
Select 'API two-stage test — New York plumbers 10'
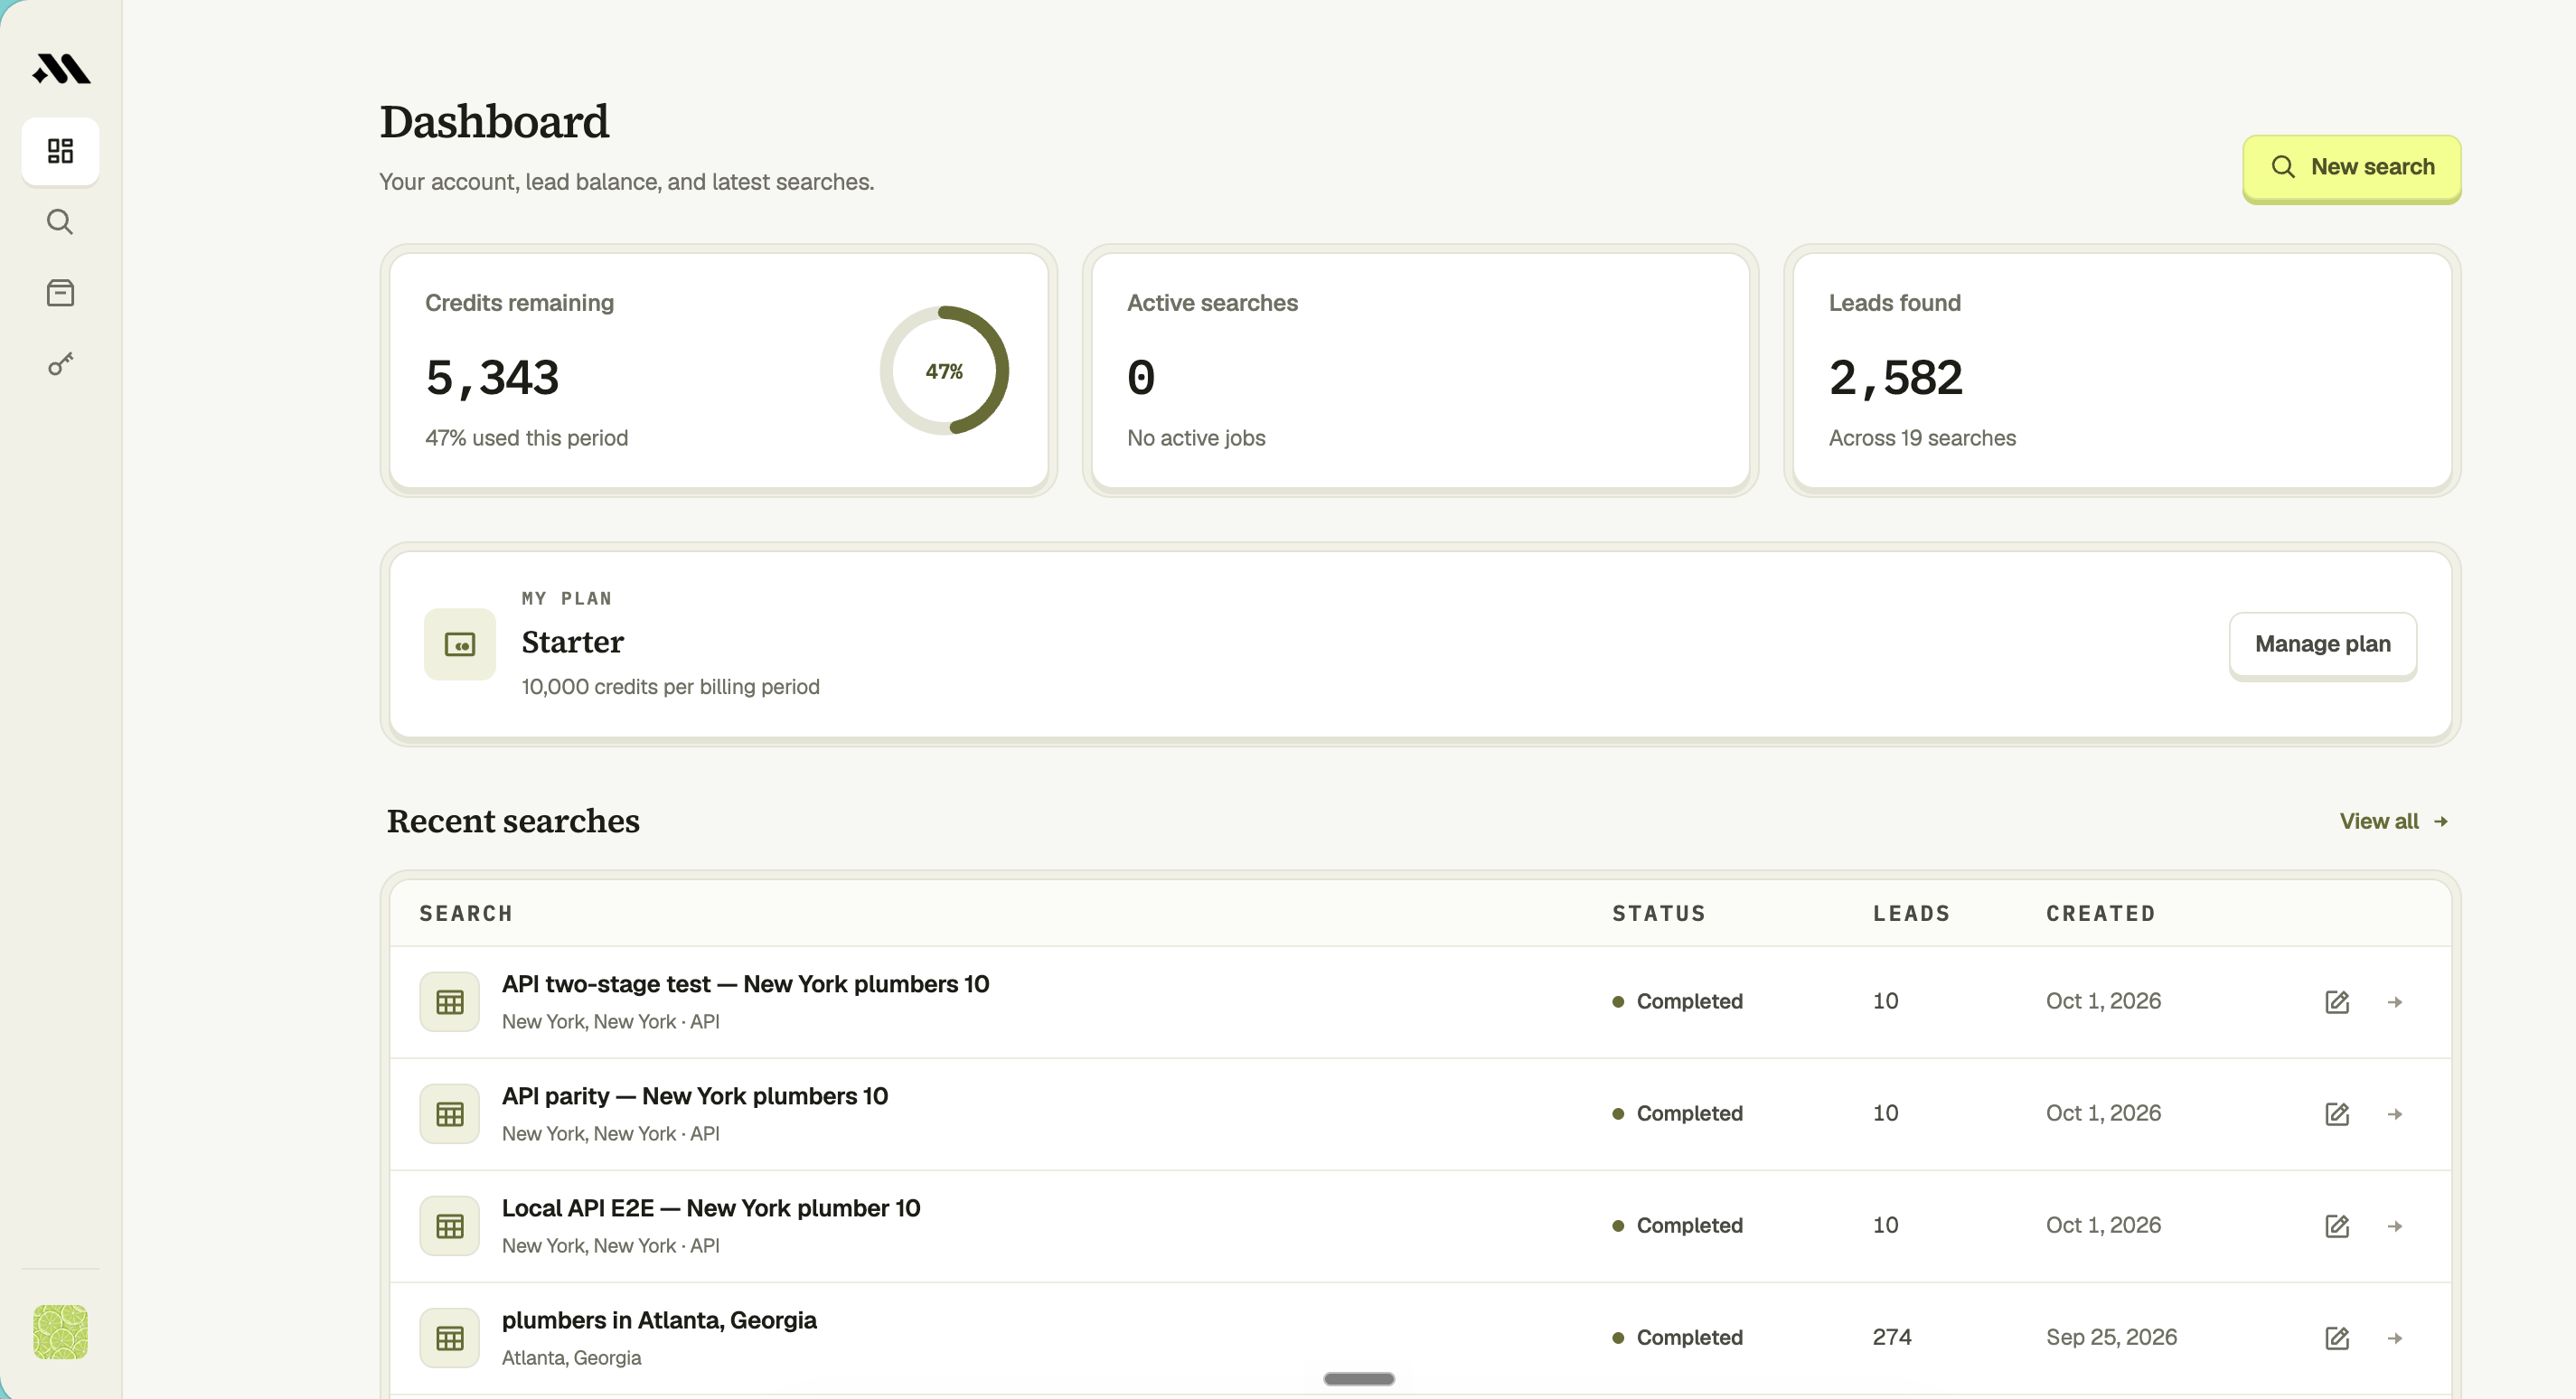(745, 984)
